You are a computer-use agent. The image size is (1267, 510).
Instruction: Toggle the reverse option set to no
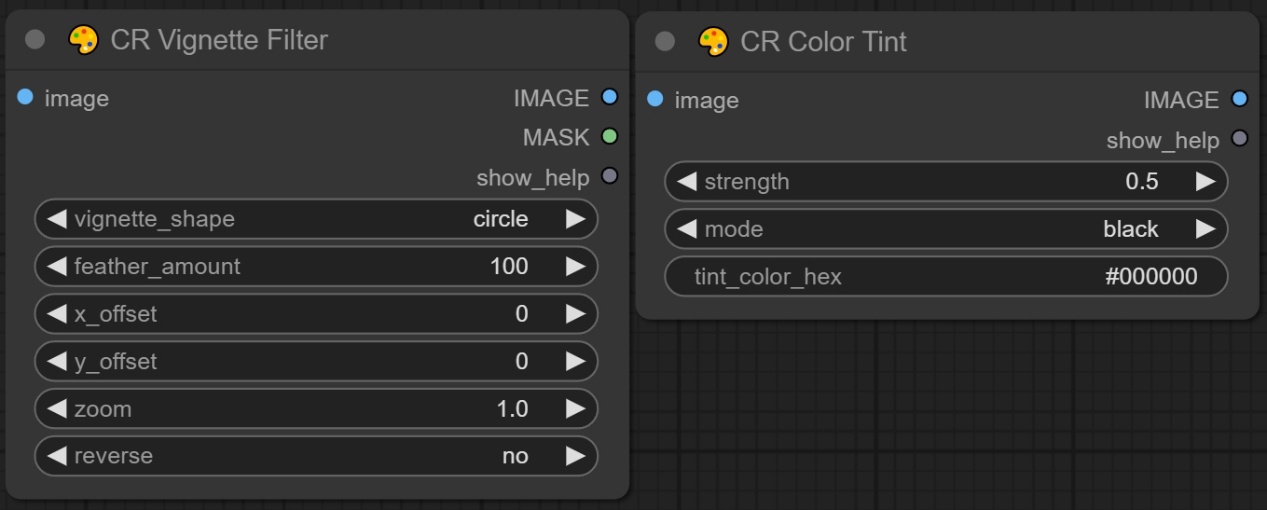point(316,456)
